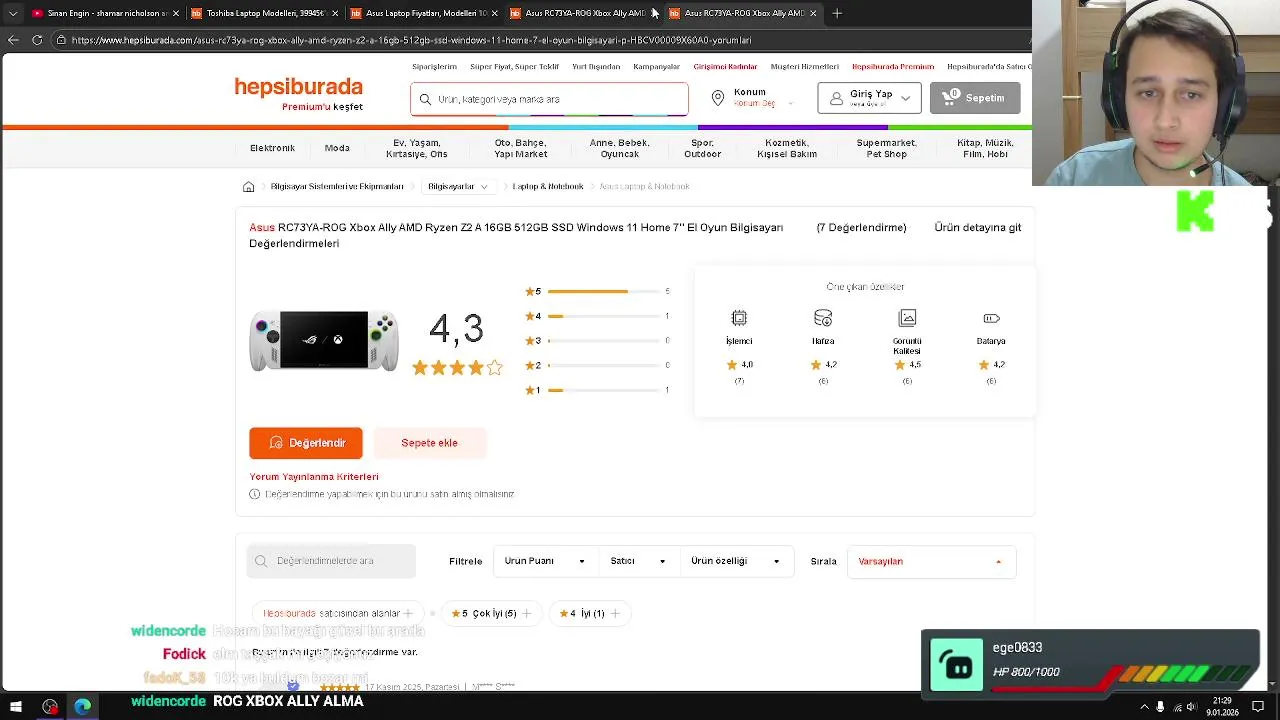Open the Kampanyalar link
Image resolution: width=1280 pixels, height=720 pixels.
click(x=657, y=67)
